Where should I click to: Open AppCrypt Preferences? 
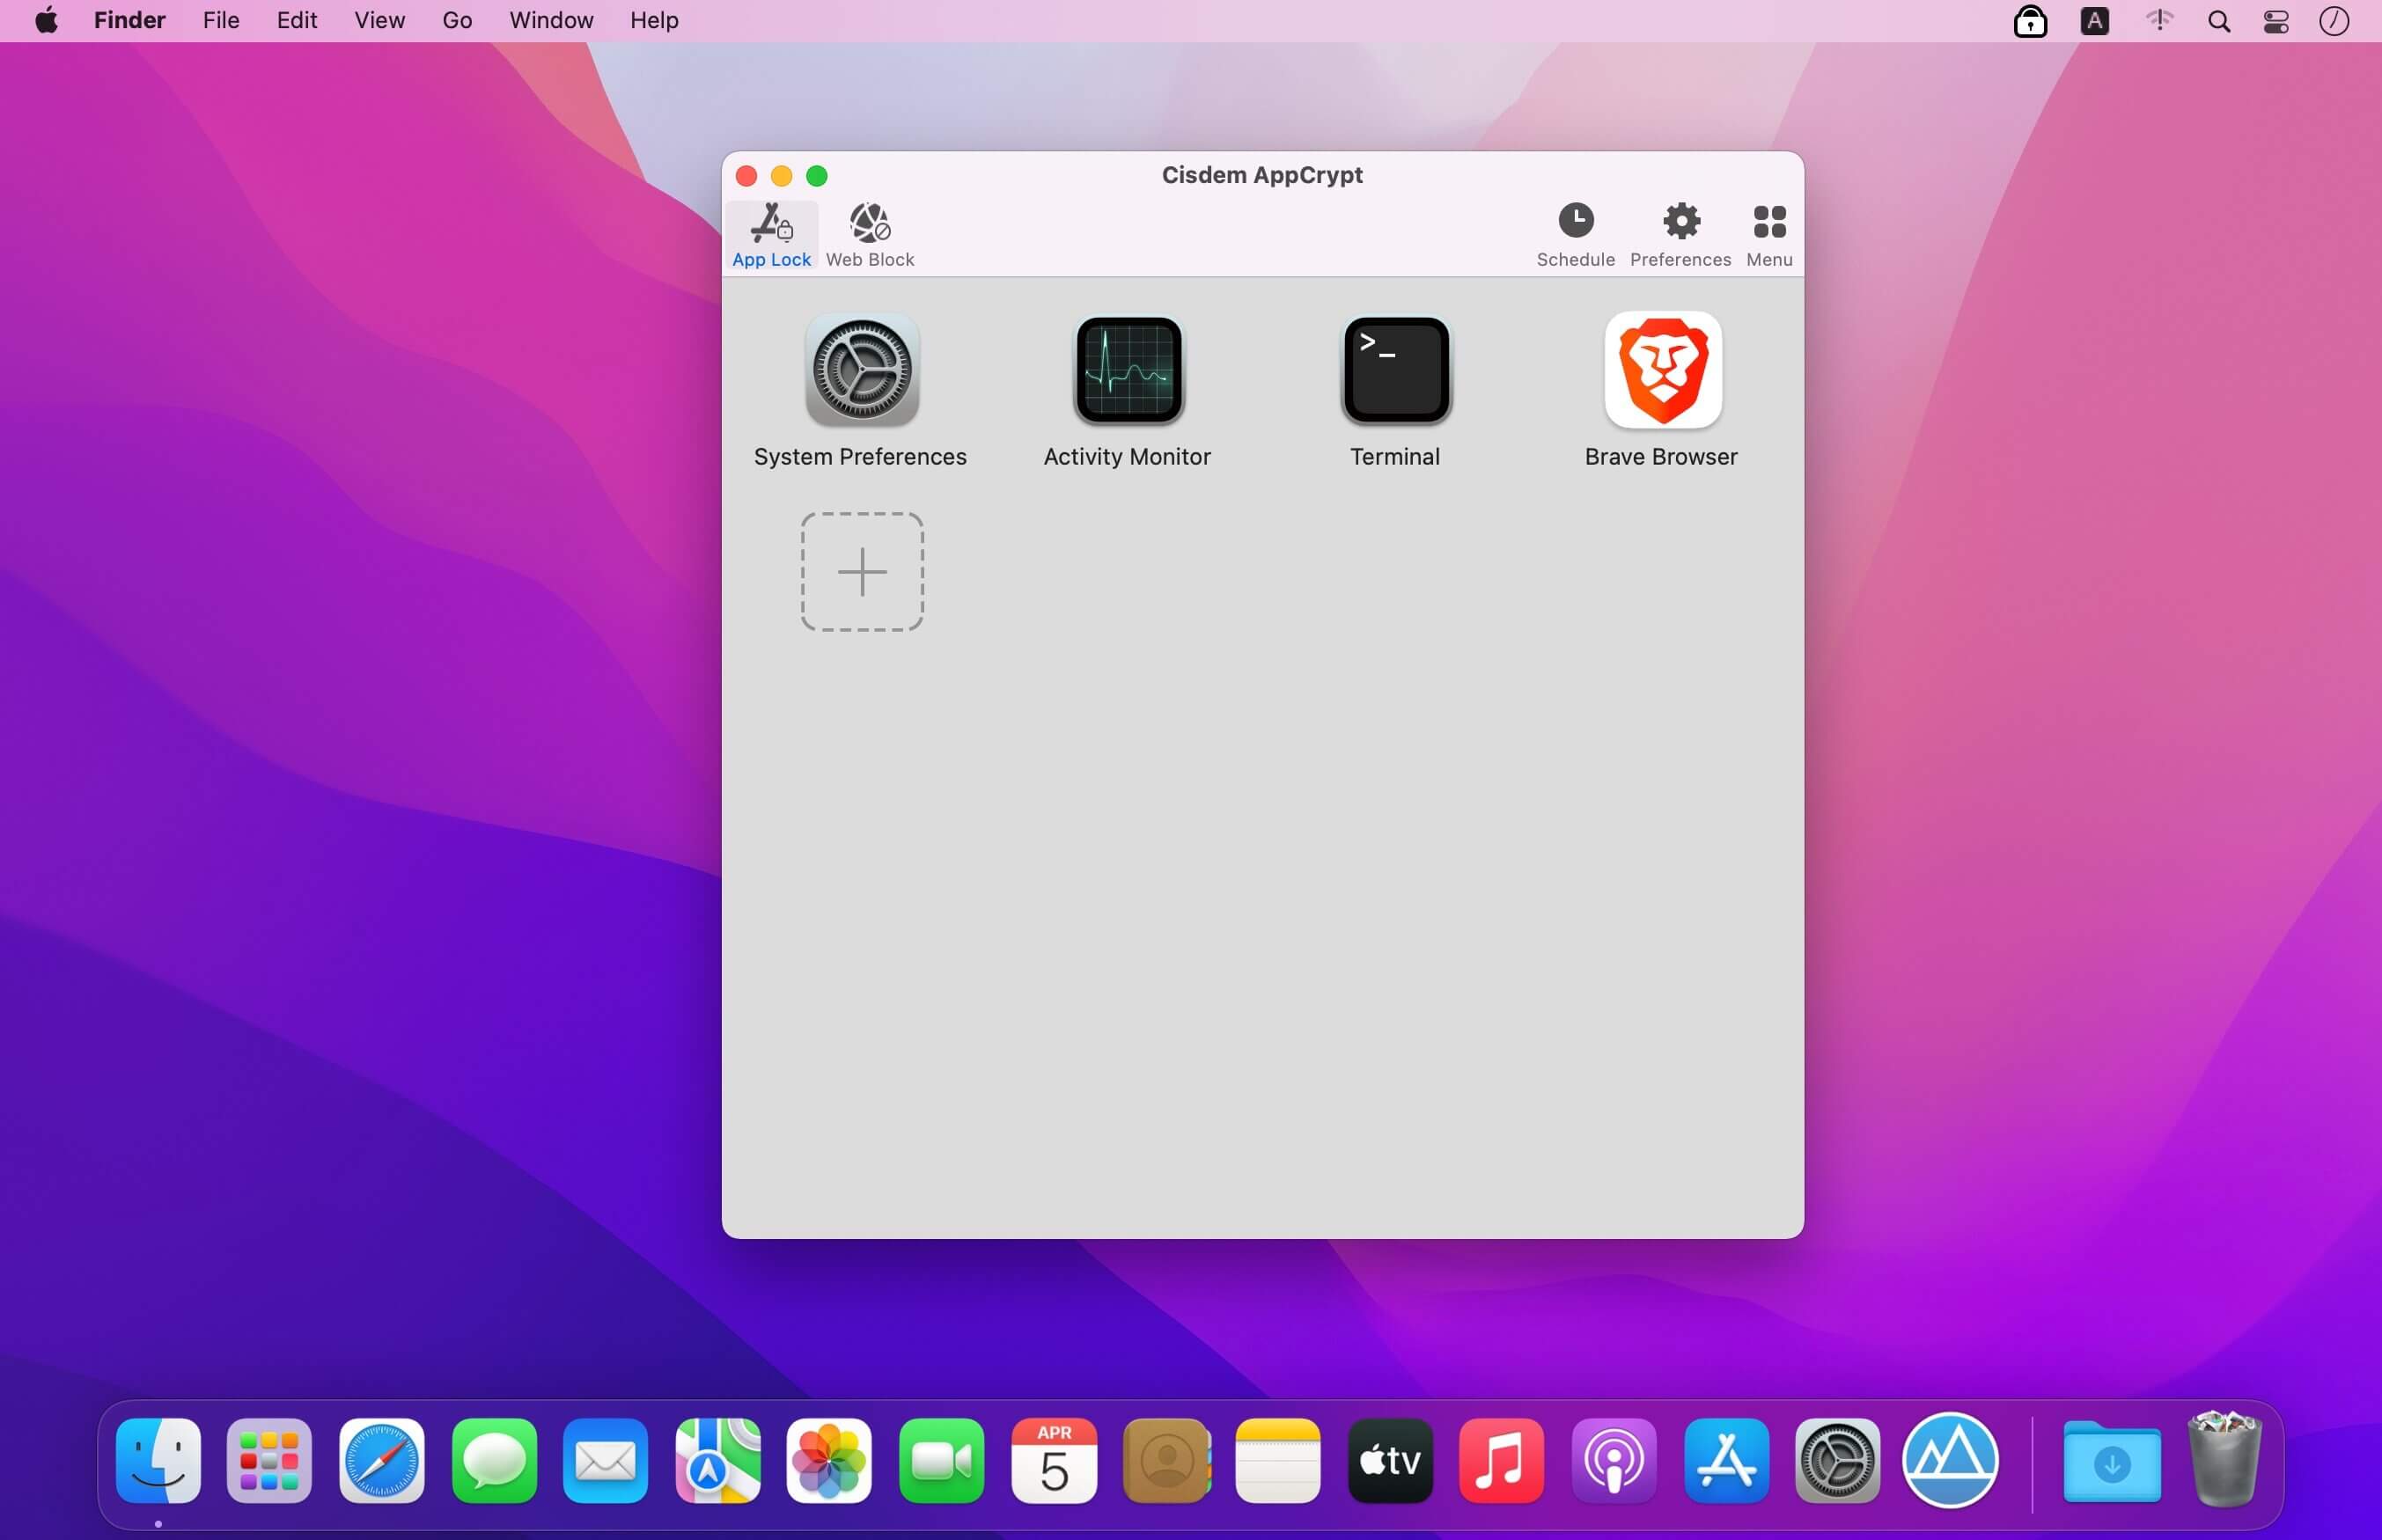(1680, 236)
